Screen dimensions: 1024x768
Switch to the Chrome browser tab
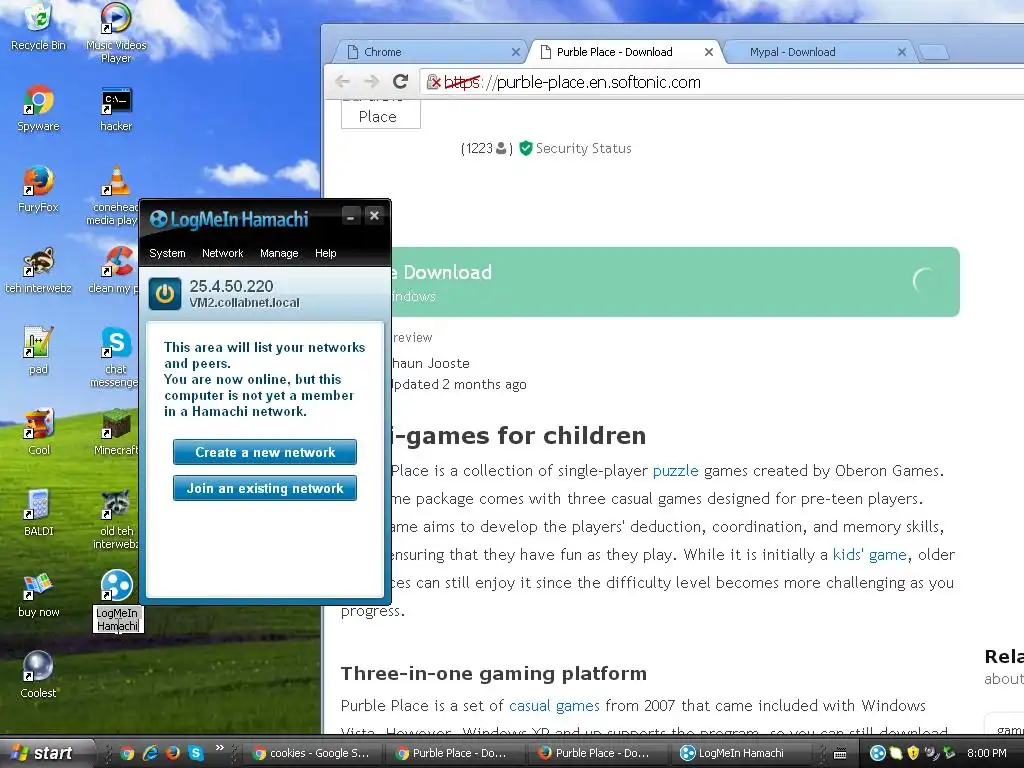428,52
